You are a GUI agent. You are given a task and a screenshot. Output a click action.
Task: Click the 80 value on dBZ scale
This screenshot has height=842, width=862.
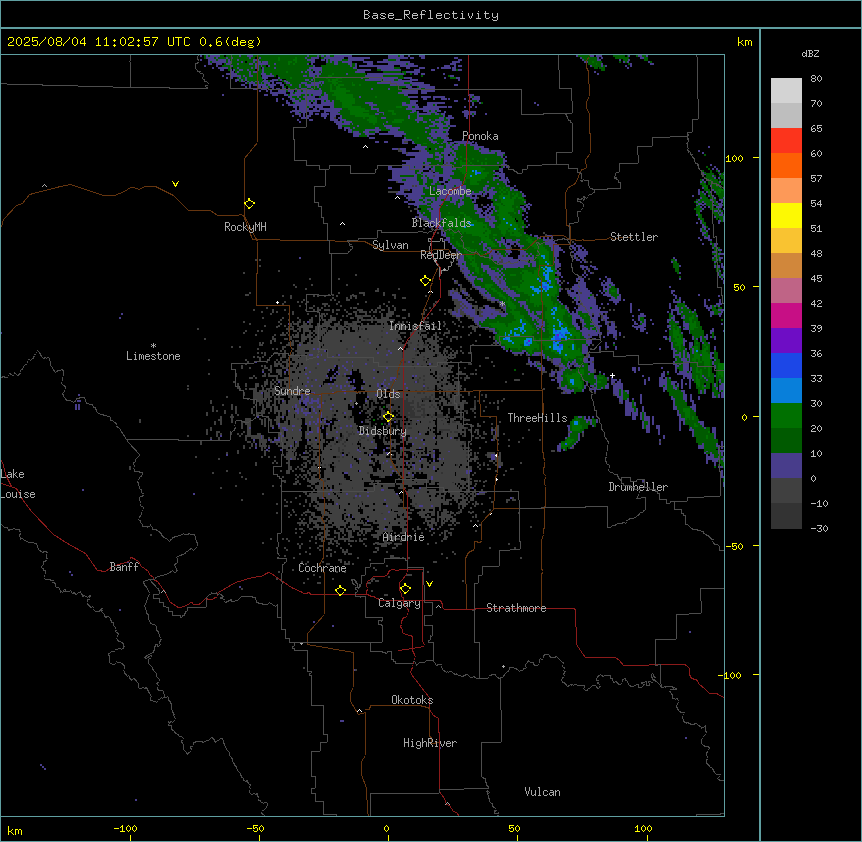(816, 79)
